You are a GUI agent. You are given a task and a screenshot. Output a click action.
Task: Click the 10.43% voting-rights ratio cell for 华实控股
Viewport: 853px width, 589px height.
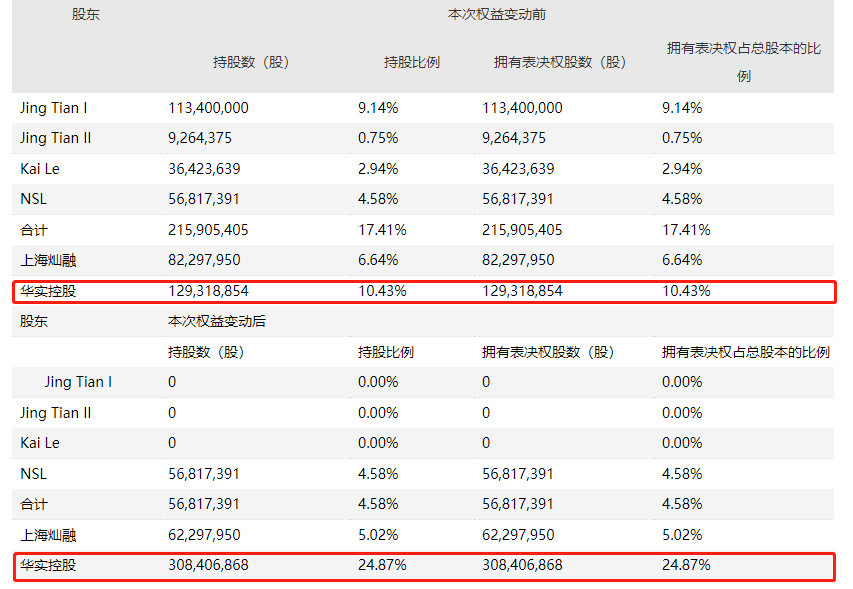point(686,291)
